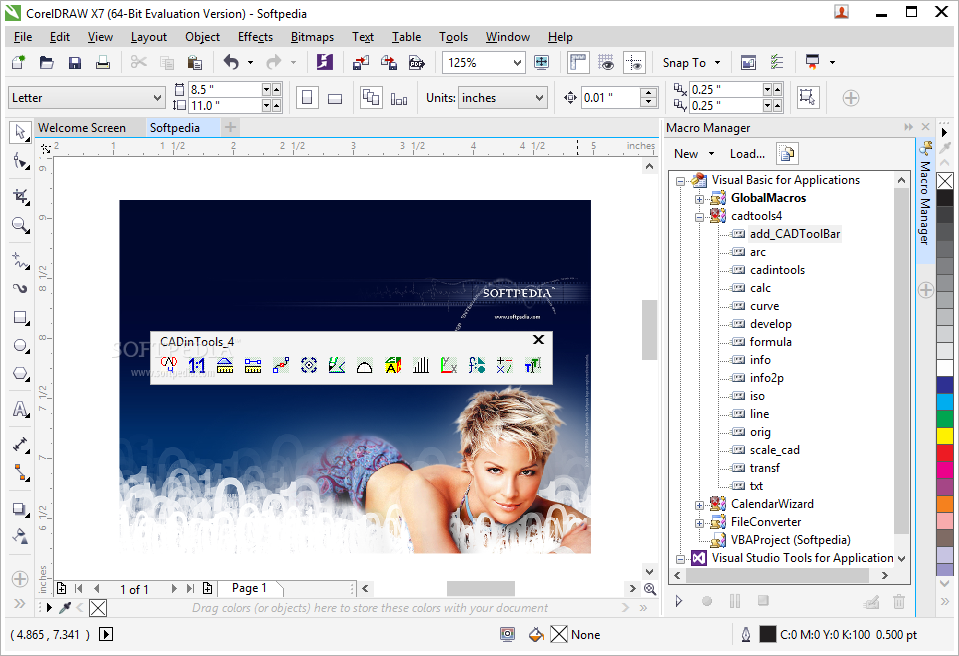Toggle Landscape page orientation

pos(335,98)
